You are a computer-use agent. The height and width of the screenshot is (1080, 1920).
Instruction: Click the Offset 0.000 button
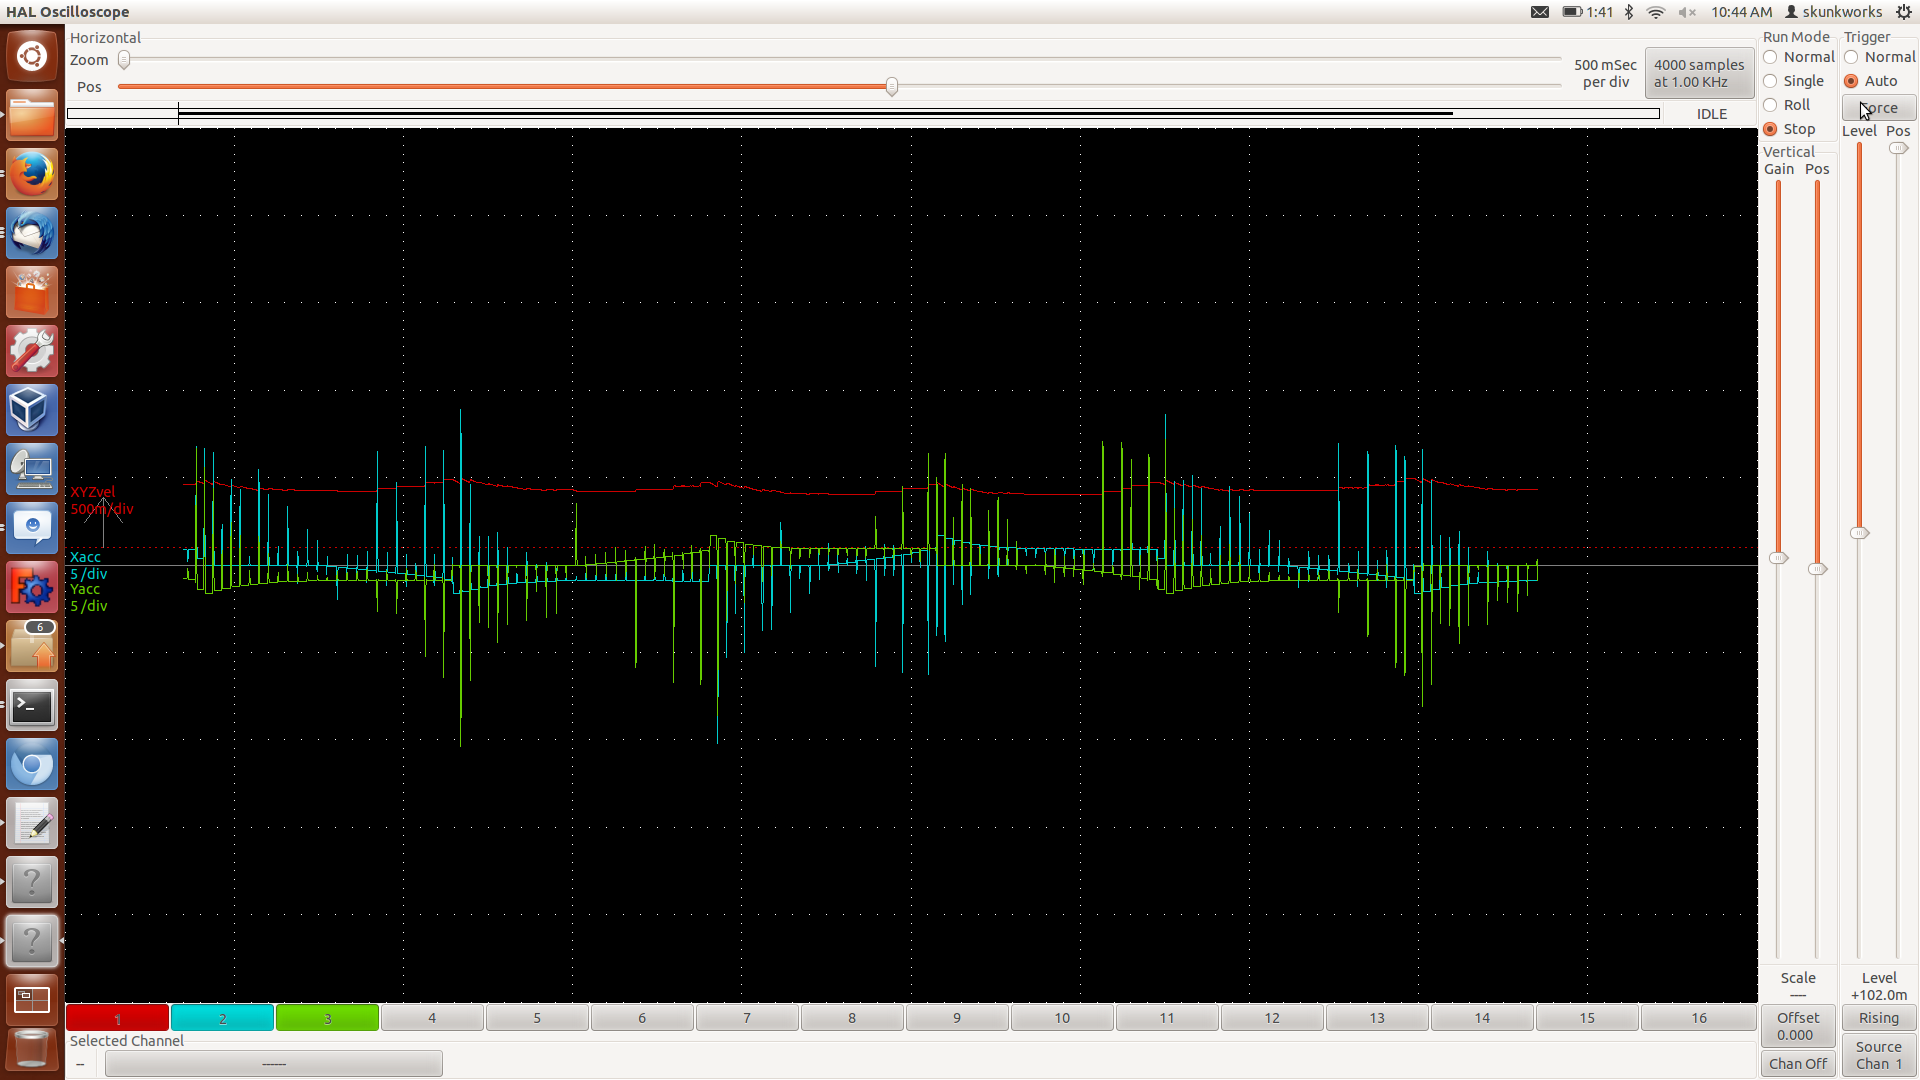(x=1798, y=1026)
